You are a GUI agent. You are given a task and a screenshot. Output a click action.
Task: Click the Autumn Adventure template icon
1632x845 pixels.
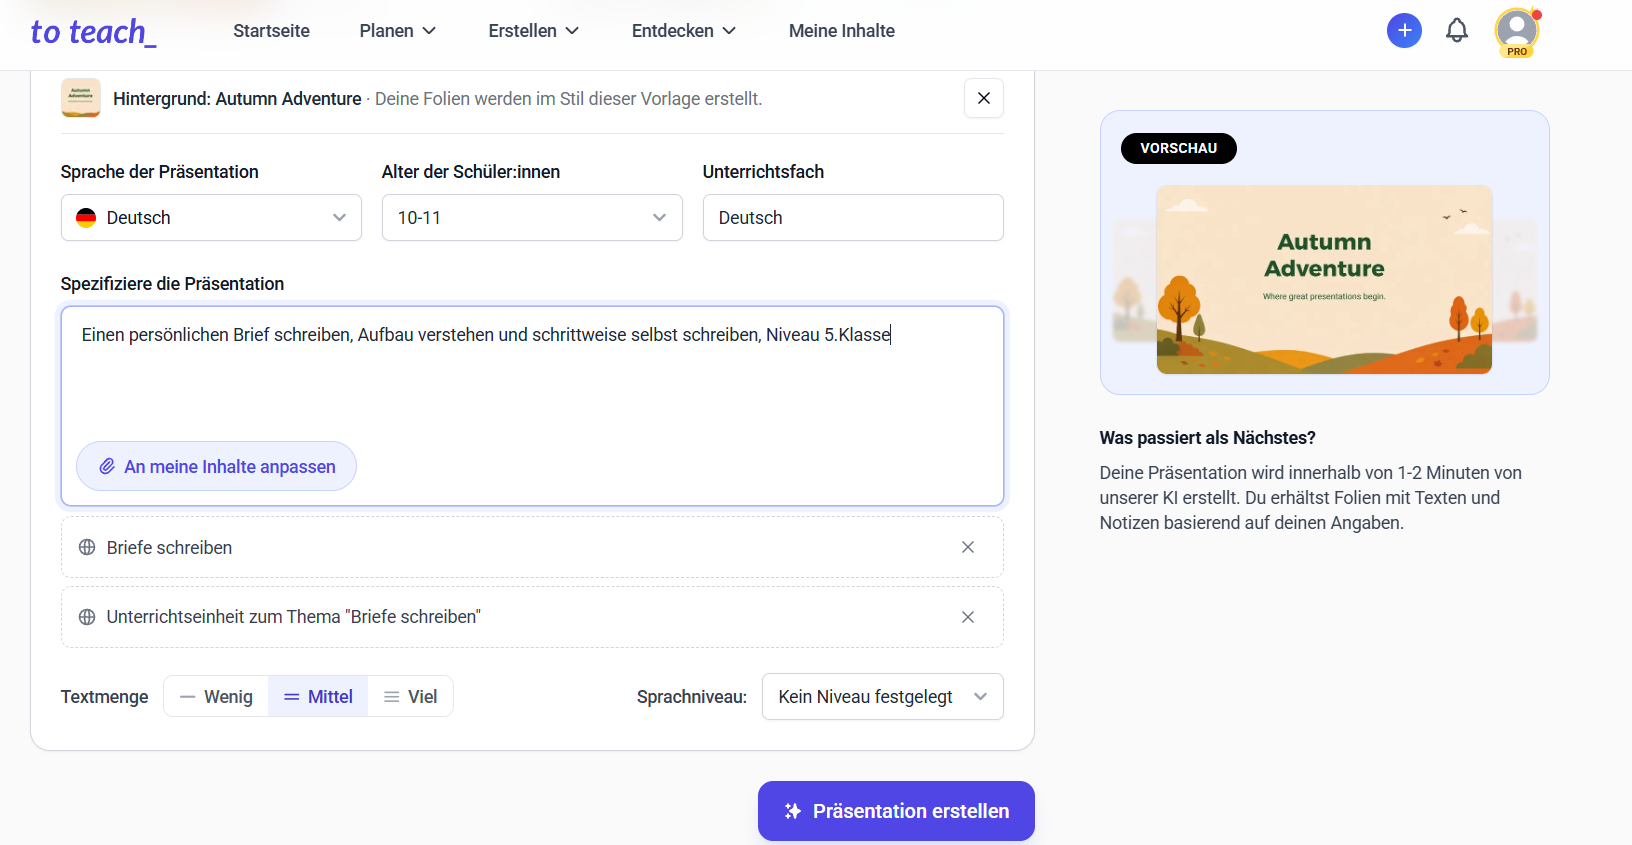coord(81,98)
